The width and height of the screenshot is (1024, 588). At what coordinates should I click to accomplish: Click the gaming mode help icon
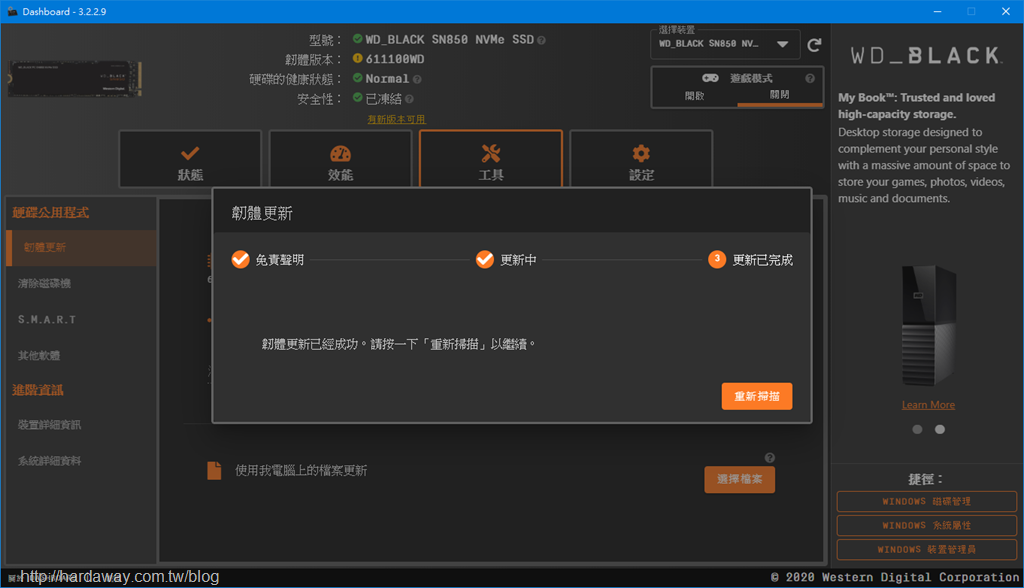point(810,78)
